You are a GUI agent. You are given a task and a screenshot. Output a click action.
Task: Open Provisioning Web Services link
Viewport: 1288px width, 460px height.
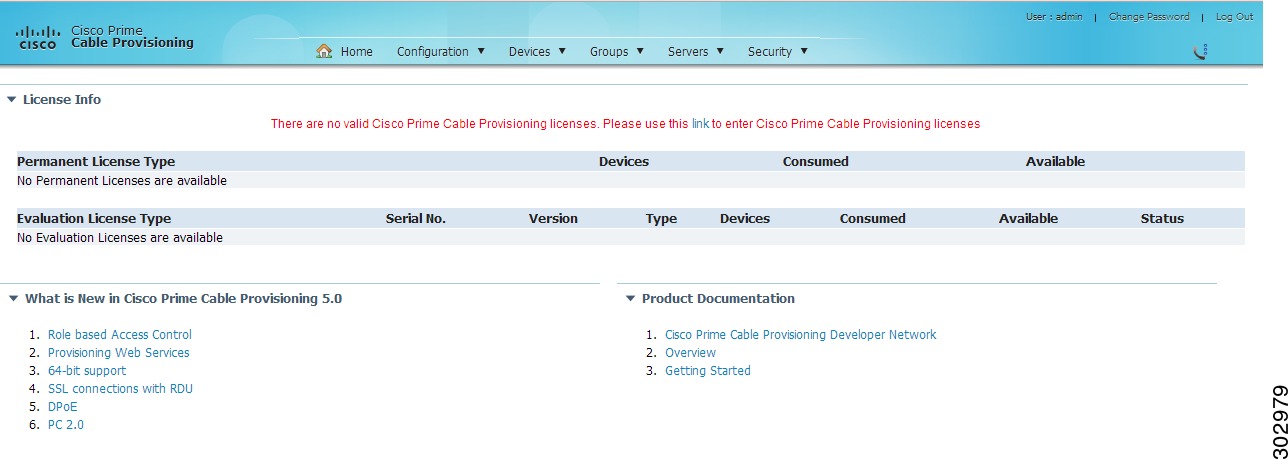pyautogui.click(x=119, y=353)
